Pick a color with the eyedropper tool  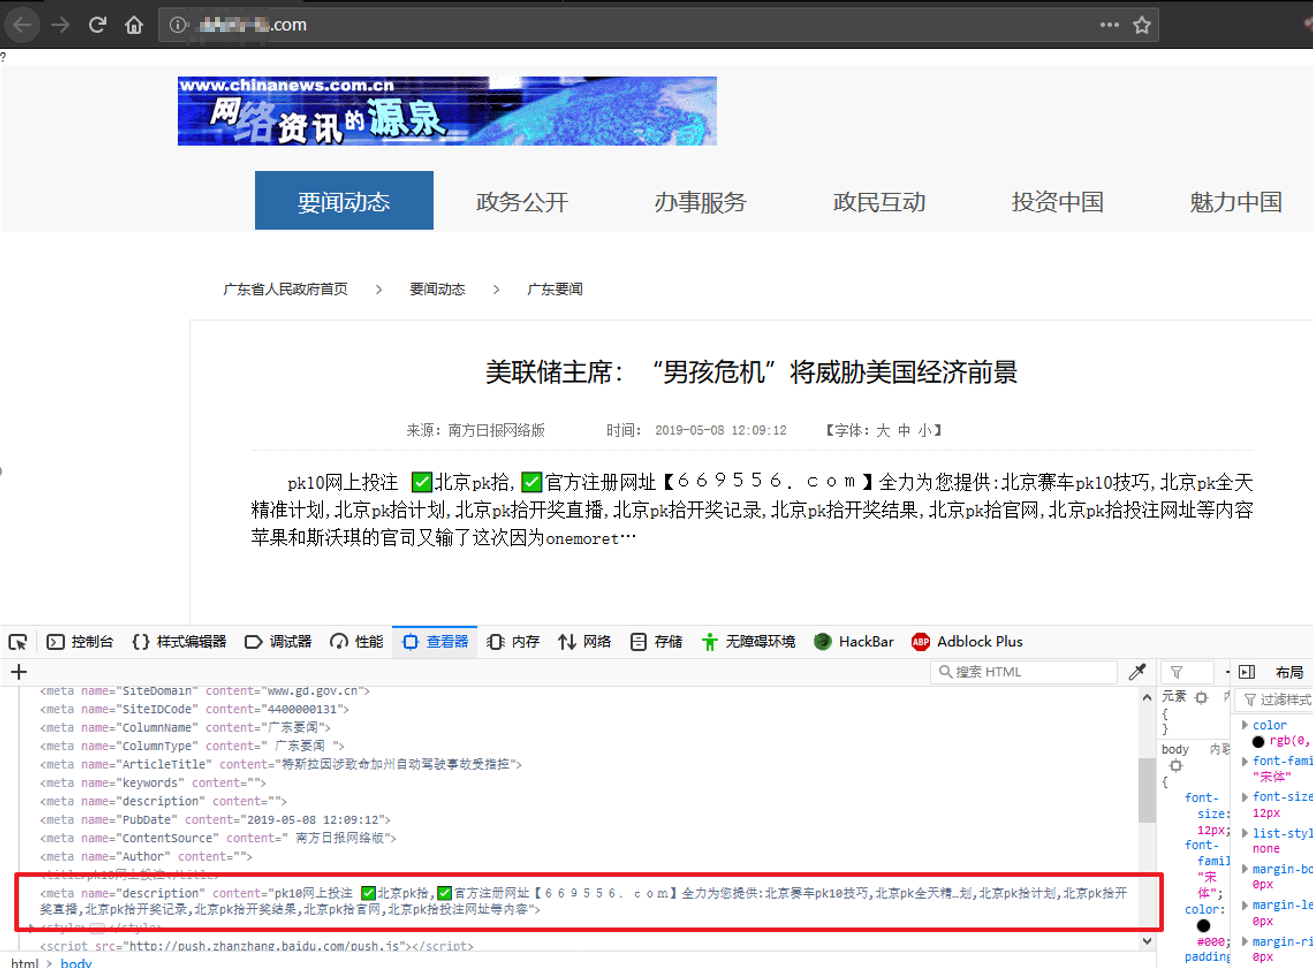(x=1137, y=672)
